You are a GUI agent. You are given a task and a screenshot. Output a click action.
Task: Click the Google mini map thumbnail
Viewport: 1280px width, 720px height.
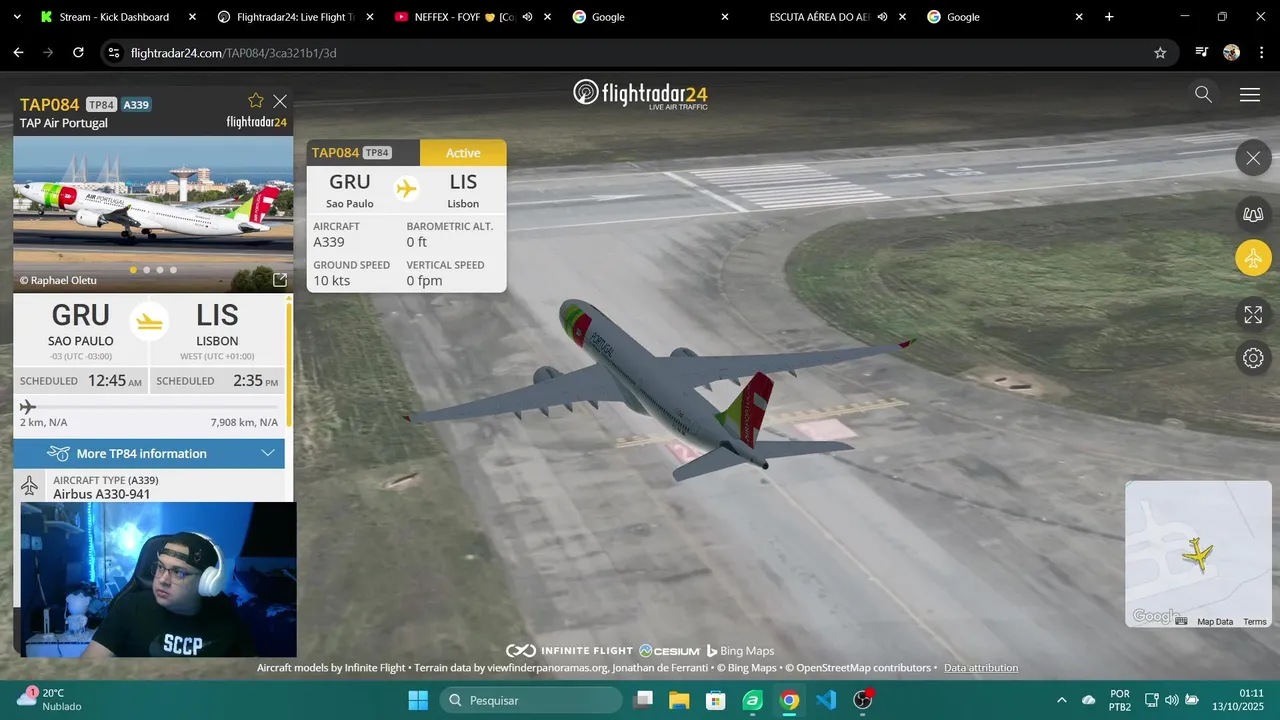click(x=1198, y=554)
